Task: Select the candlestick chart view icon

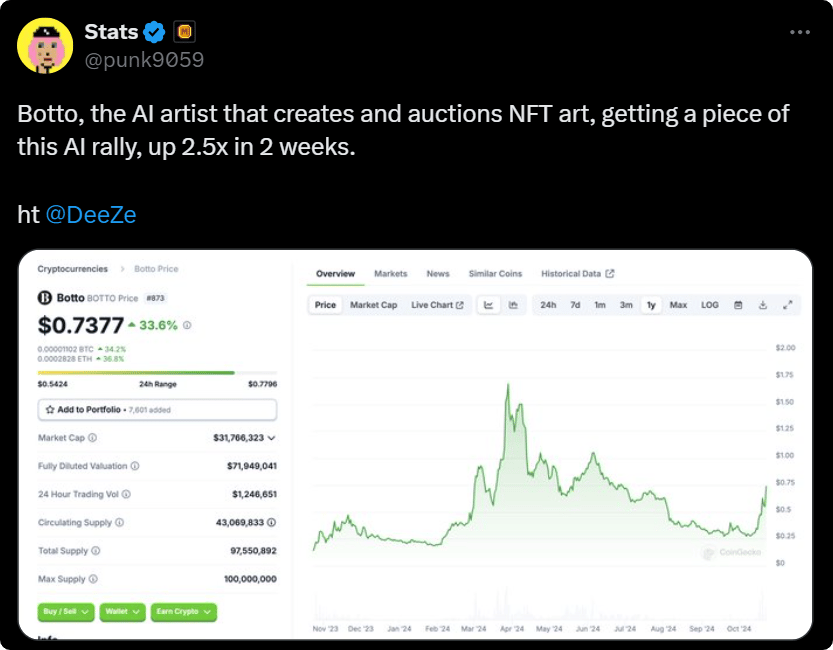Action: pos(513,305)
